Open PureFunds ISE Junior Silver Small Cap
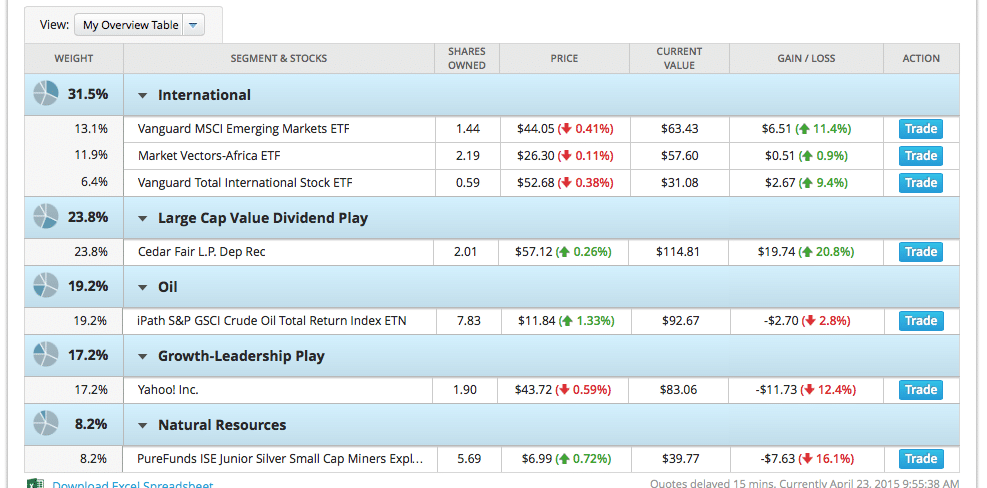 point(280,459)
